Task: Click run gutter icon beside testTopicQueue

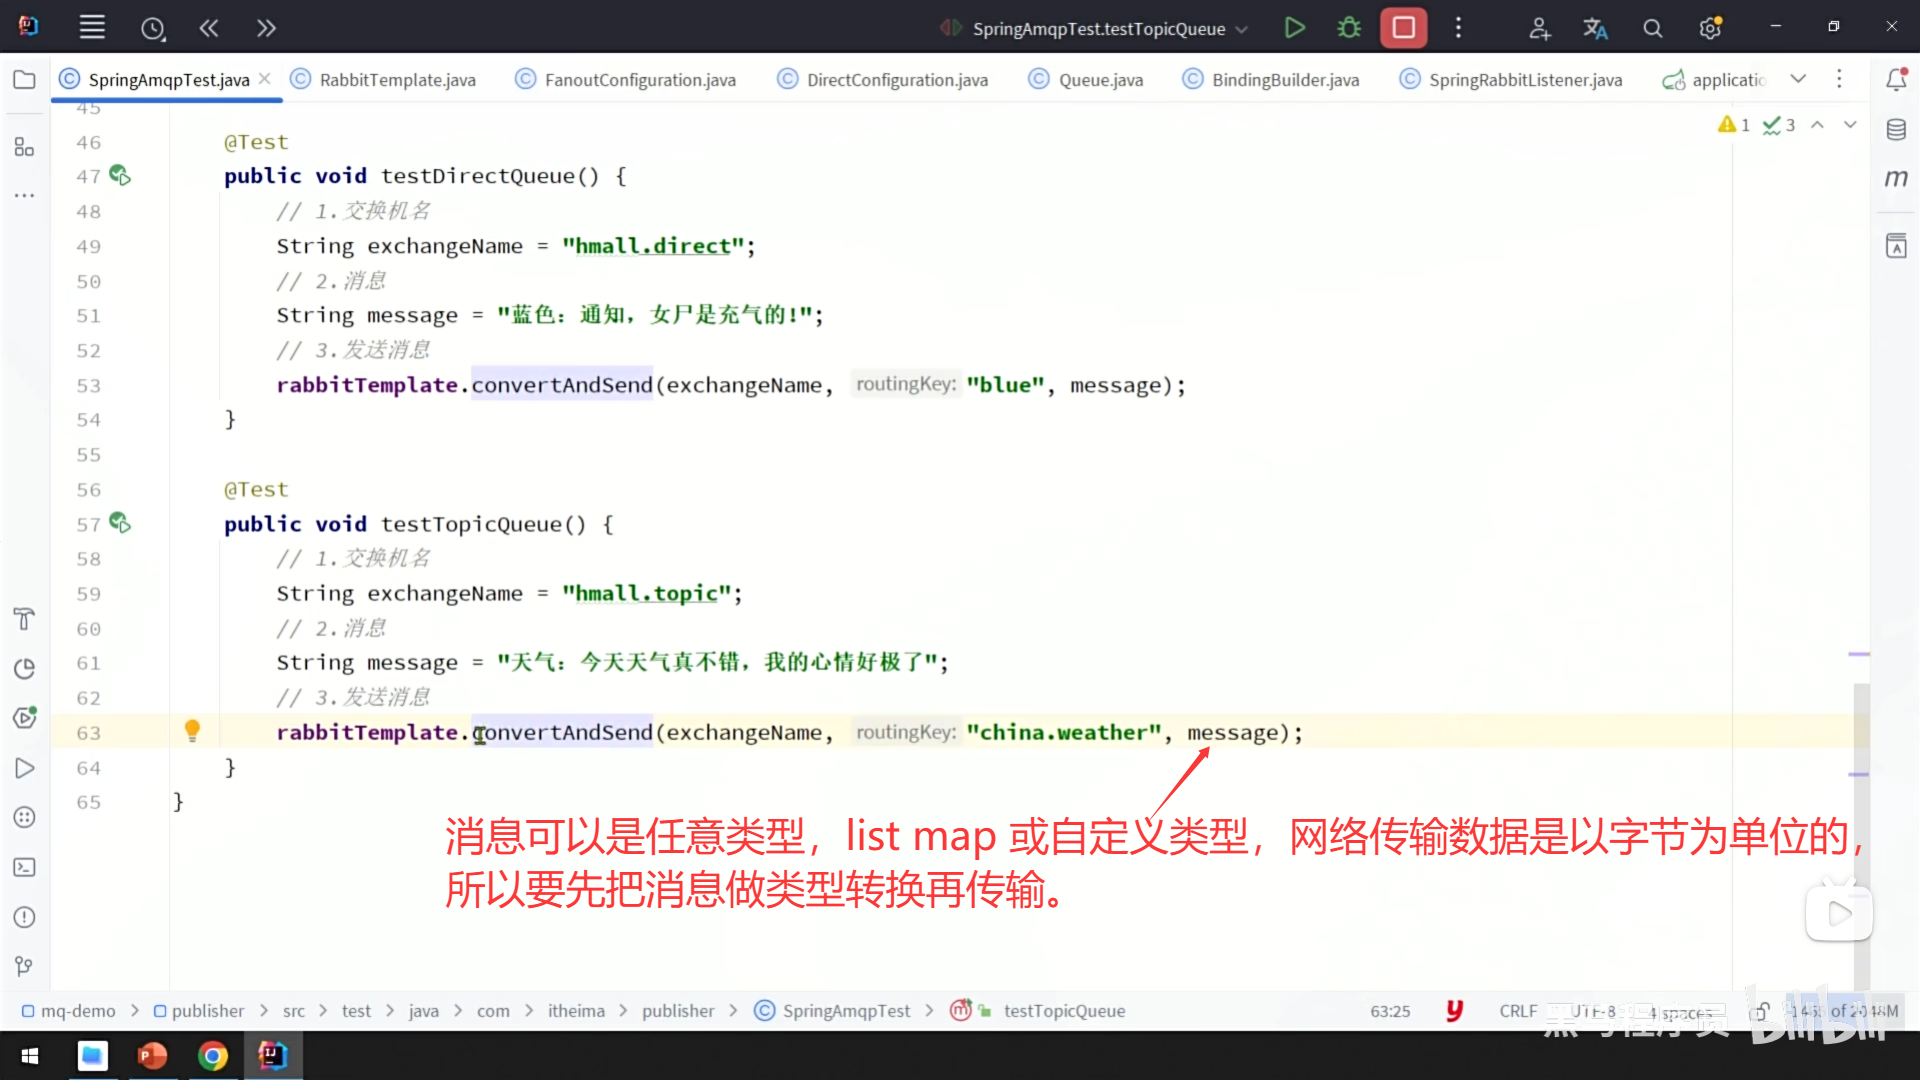Action: [x=120, y=523]
